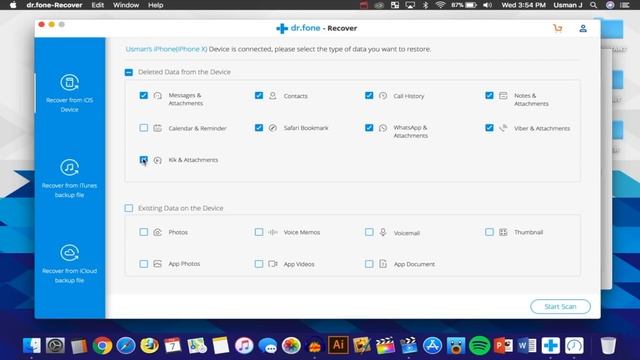Uncheck the Call History checkbox
Viewport: 640px width, 360px height.
369,96
